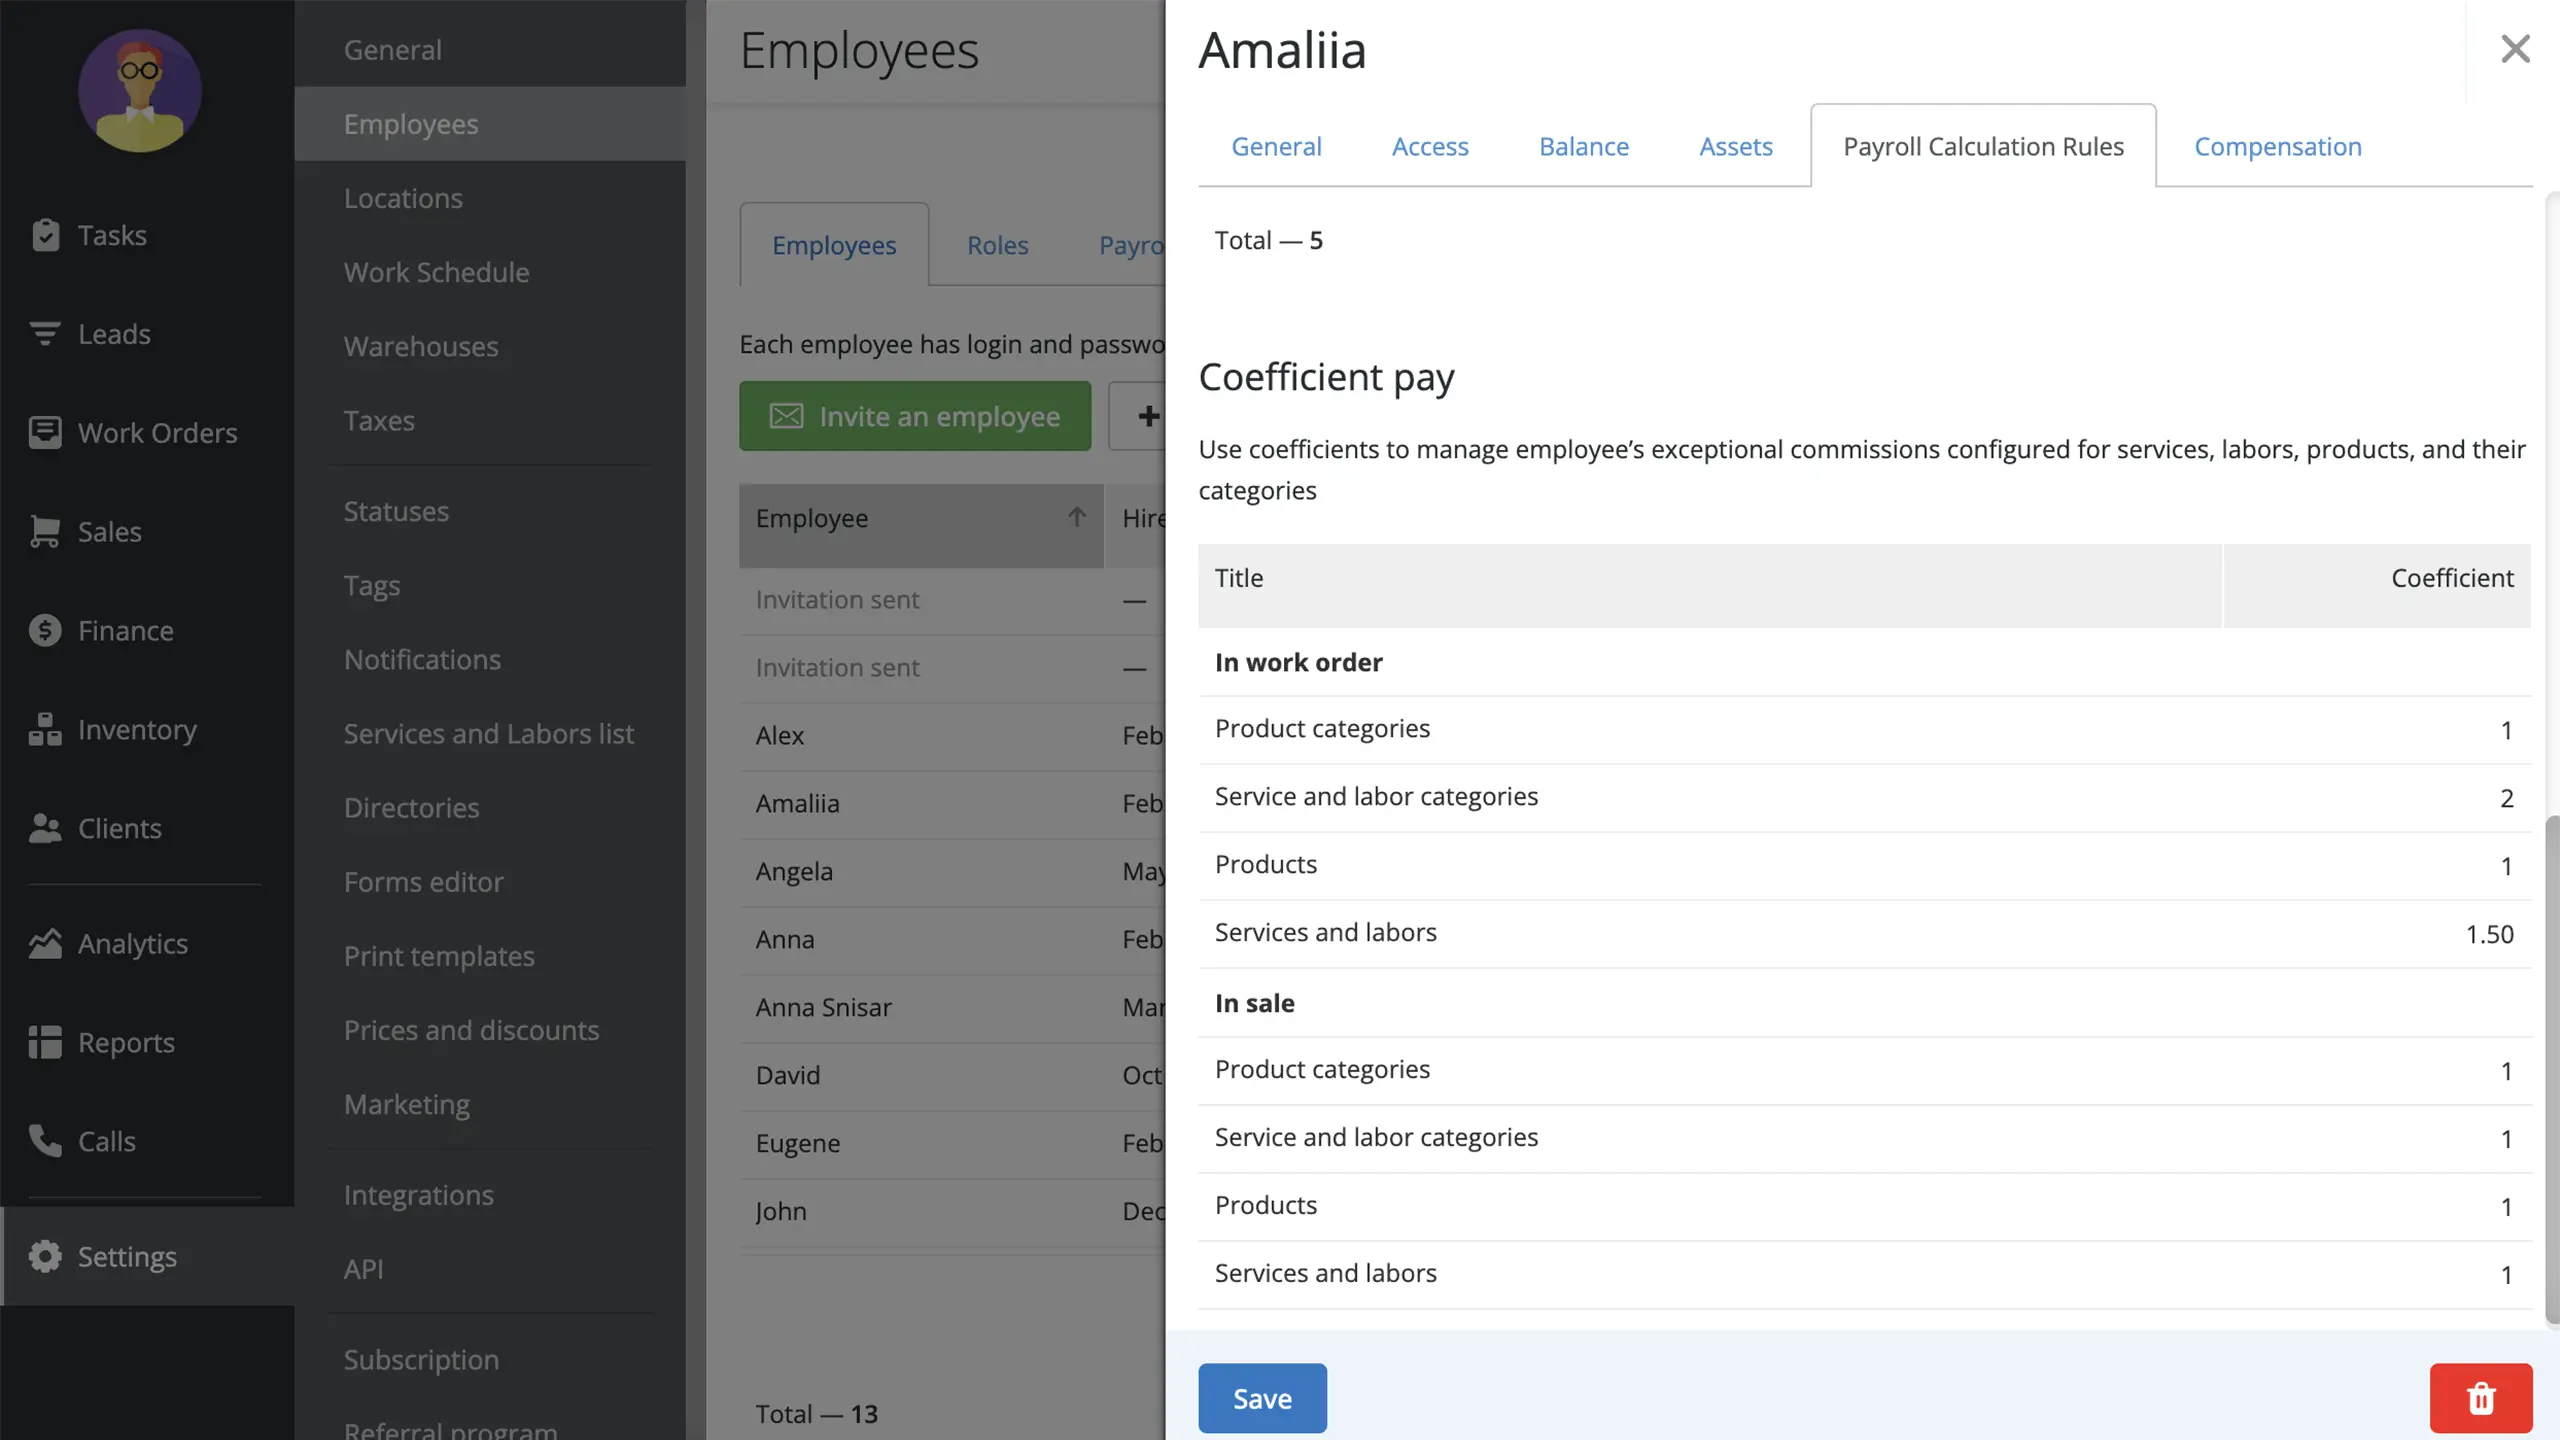Click the Invite an employee button
The image size is (2560, 1440).
point(914,415)
